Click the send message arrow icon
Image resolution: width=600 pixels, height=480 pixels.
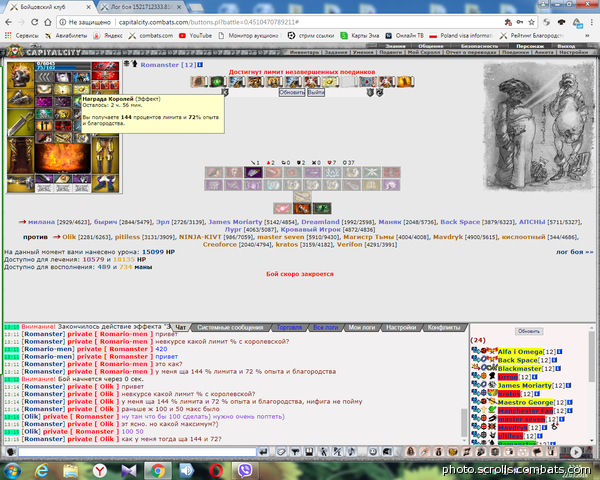coord(263,452)
